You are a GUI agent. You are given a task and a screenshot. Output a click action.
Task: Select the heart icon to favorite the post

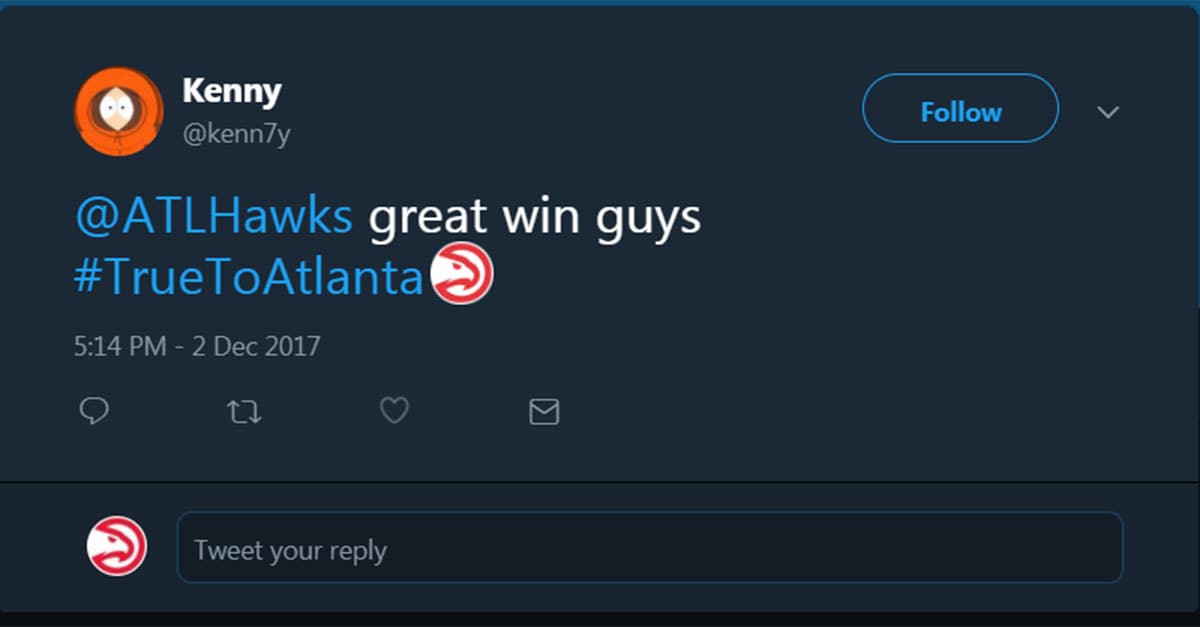[x=394, y=410]
